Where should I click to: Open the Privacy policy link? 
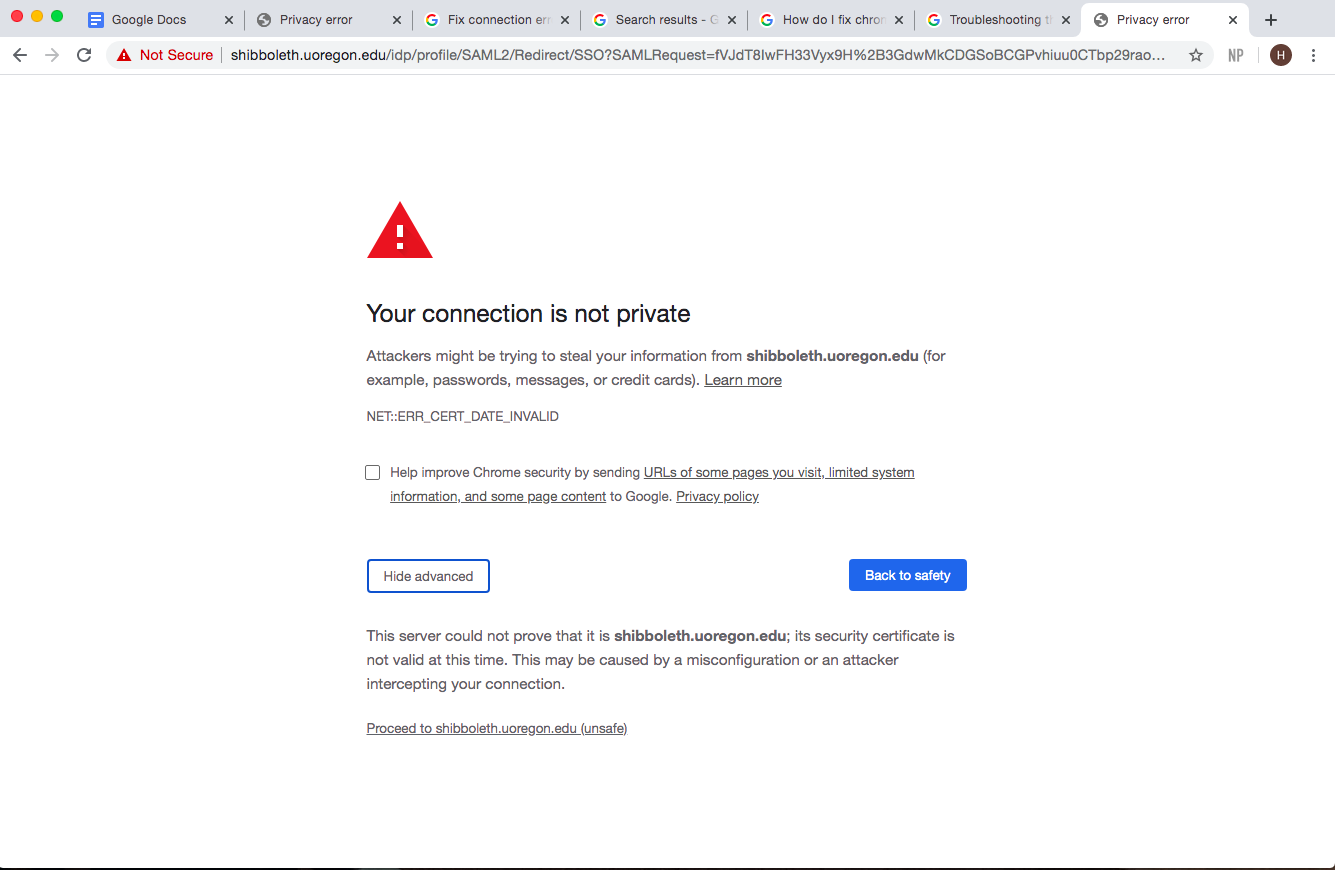click(x=717, y=496)
